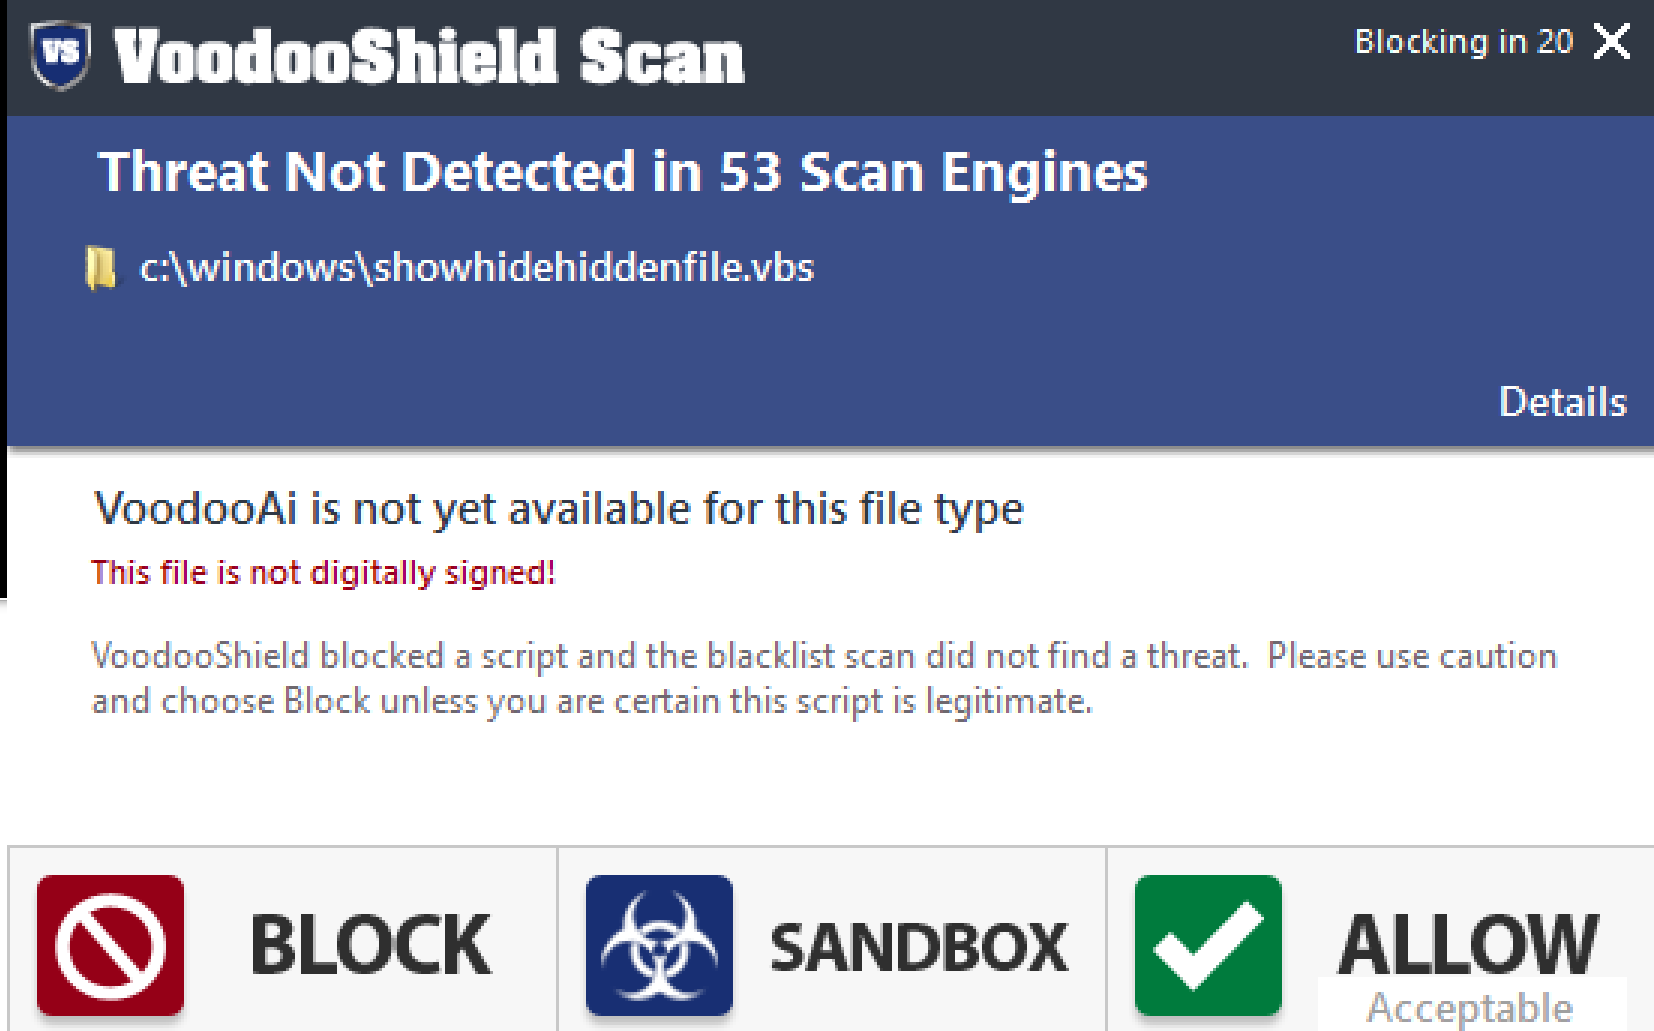The image size is (1654, 1031).
Task: Select the ALLOW text label
Action: tap(1468, 943)
